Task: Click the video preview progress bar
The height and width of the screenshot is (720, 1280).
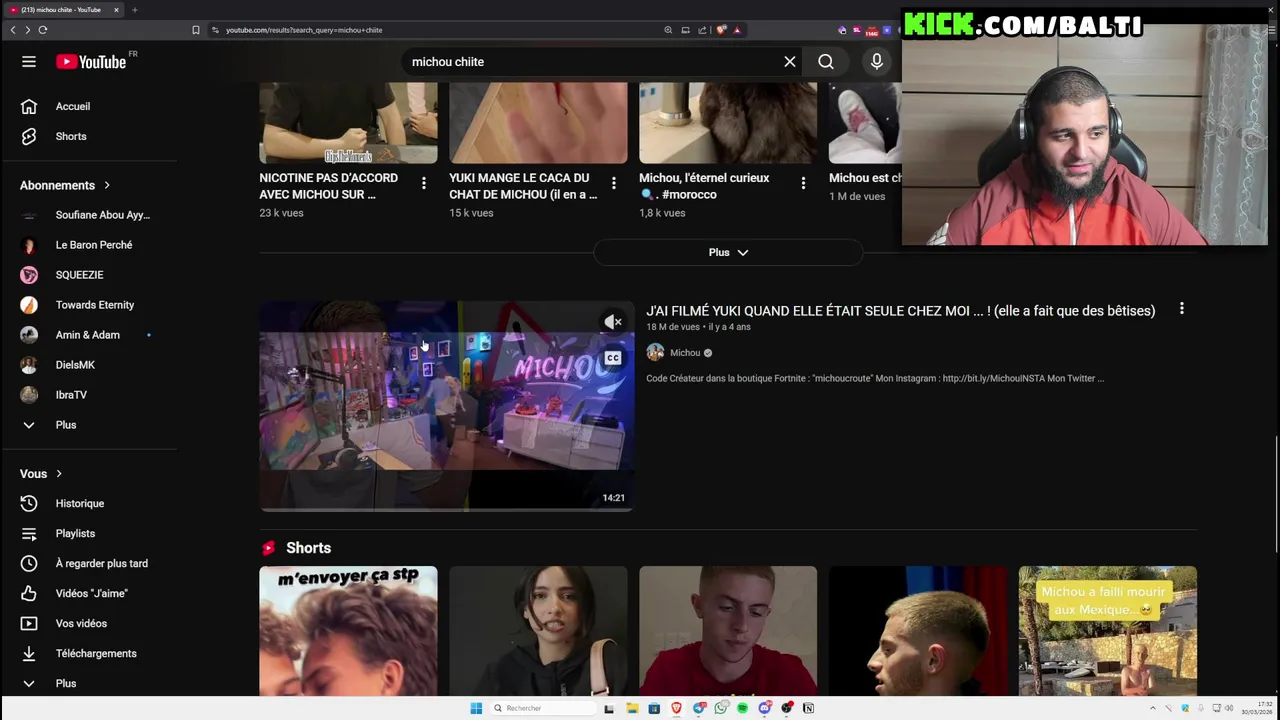Action: 446,509
